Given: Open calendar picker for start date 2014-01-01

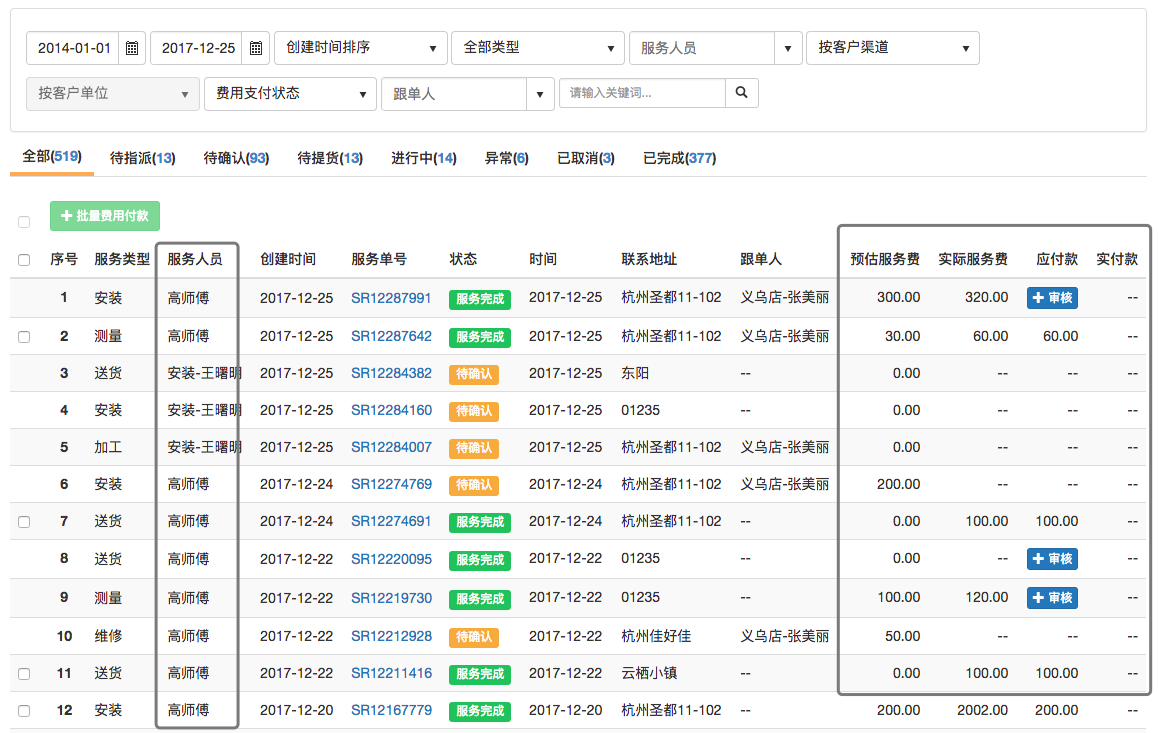Looking at the screenshot, I should tap(132, 48).
